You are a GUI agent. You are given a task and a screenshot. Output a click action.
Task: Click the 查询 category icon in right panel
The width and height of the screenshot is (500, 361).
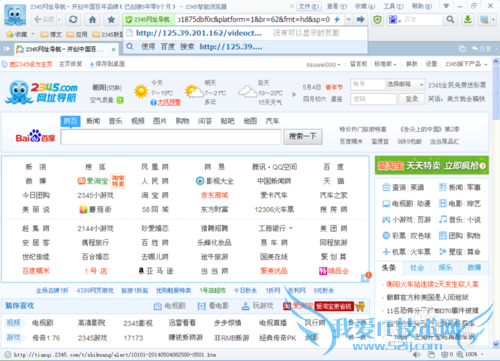386,187
